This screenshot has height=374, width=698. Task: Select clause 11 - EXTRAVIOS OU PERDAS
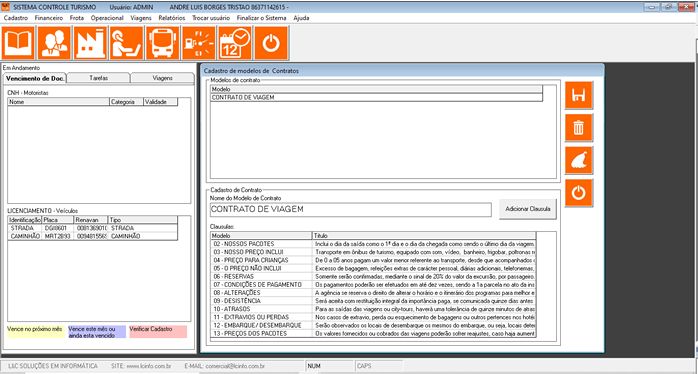pyautogui.click(x=373, y=317)
